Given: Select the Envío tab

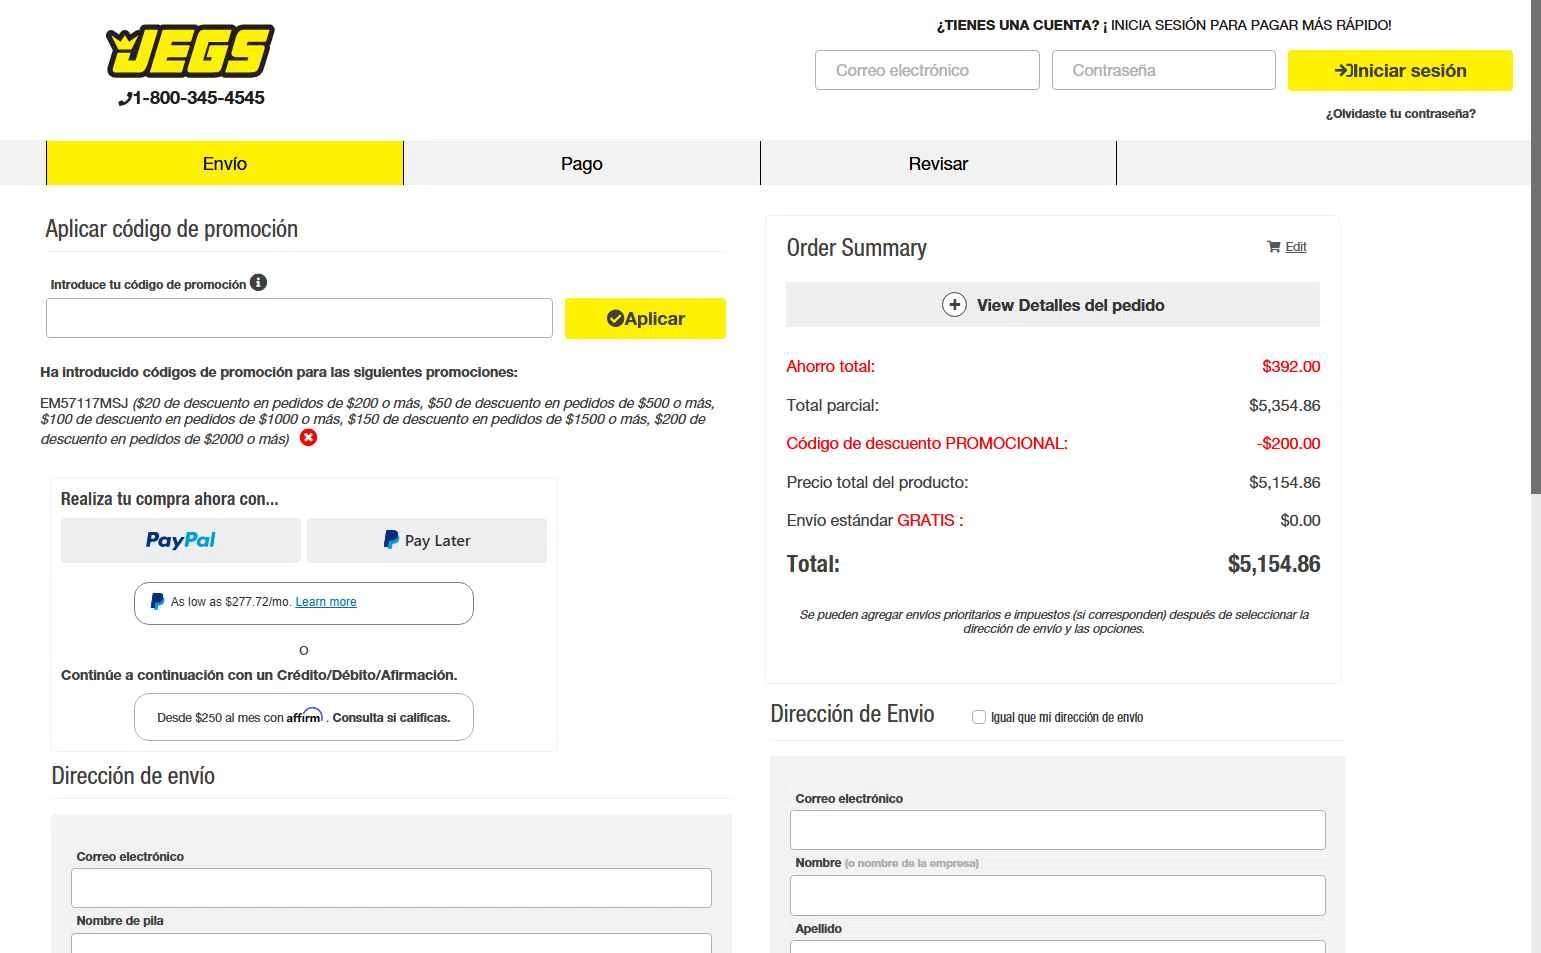Looking at the screenshot, I should click(x=225, y=164).
